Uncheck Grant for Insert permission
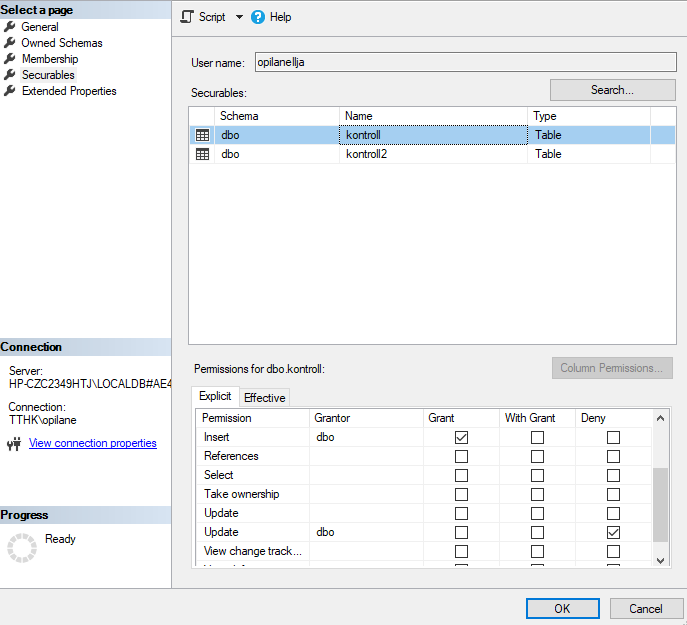Image resolution: width=687 pixels, height=625 pixels. (x=461, y=437)
